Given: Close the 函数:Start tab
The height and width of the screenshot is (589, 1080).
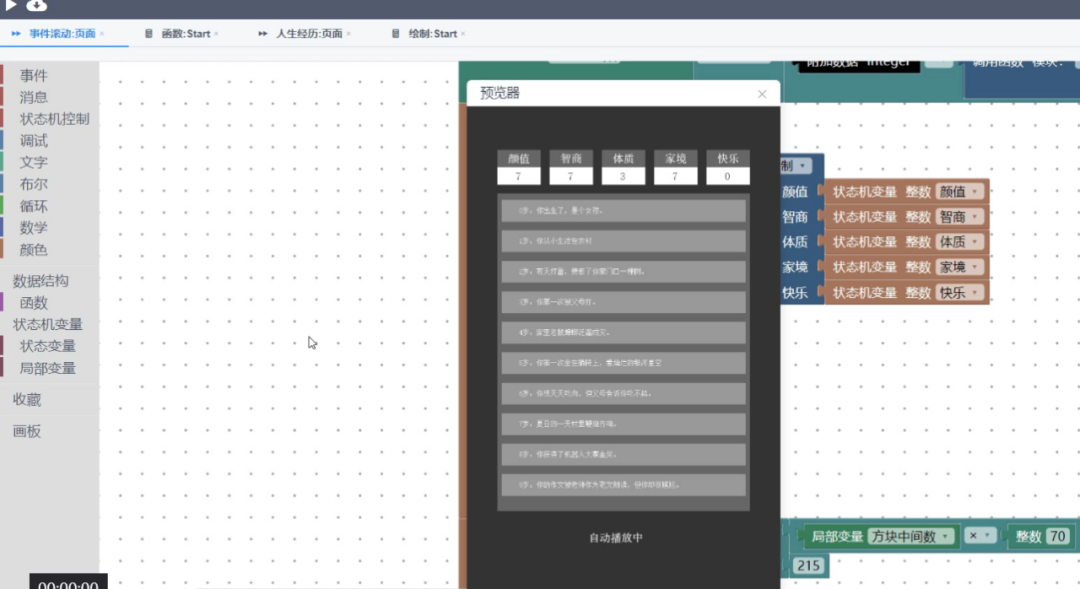Looking at the screenshot, I should 216,34.
